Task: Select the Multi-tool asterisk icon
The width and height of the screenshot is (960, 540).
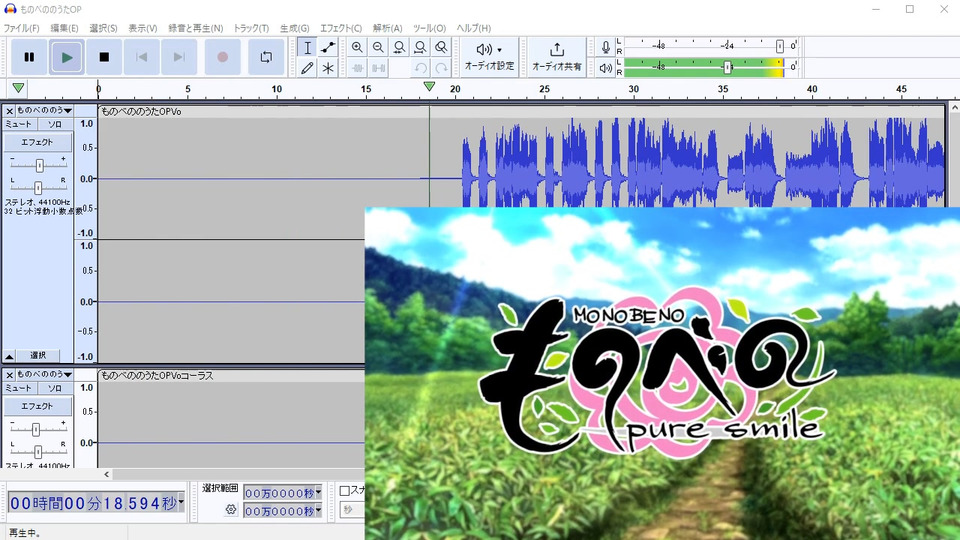Action: point(328,68)
